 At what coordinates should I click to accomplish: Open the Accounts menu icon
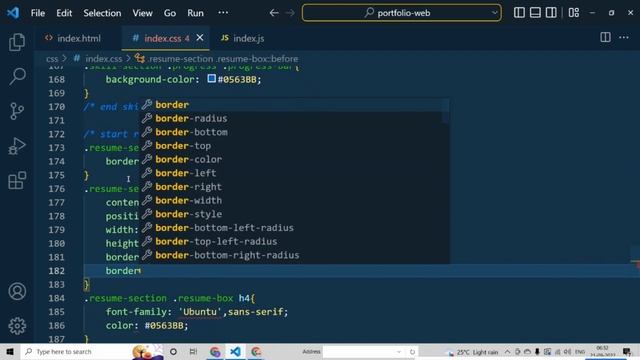click(x=17, y=291)
